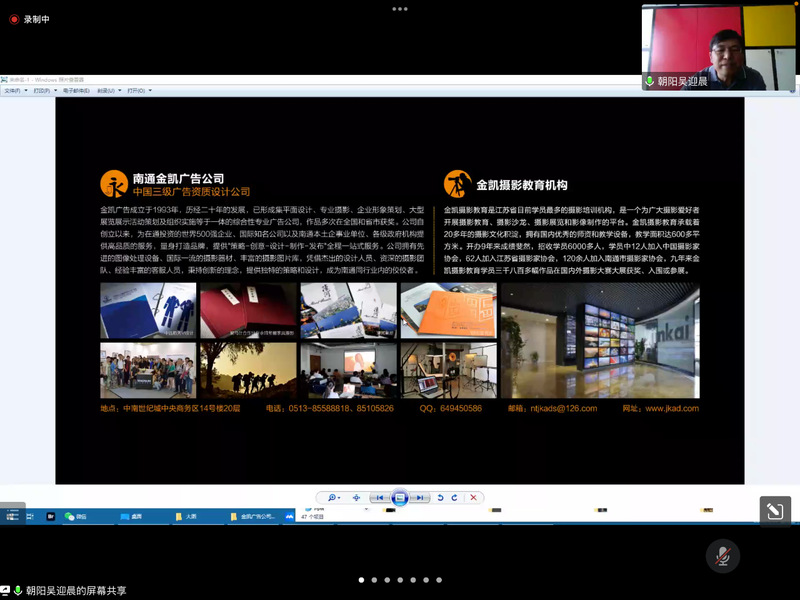800x600 pixels.
Task: Click the subtitle 中国三级广告资质设计公司
Action: click(191, 192)
